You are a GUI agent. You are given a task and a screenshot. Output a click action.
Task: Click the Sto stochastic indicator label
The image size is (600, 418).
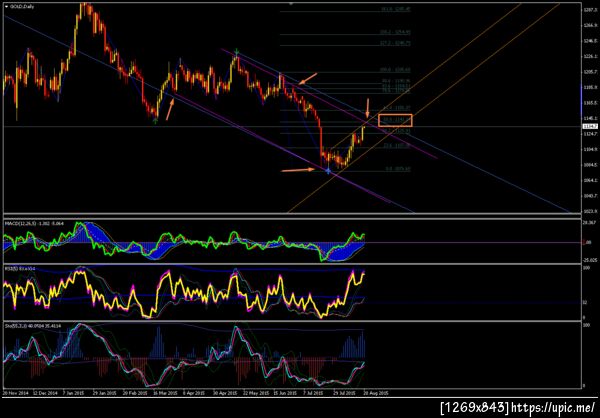click(14, 326)
